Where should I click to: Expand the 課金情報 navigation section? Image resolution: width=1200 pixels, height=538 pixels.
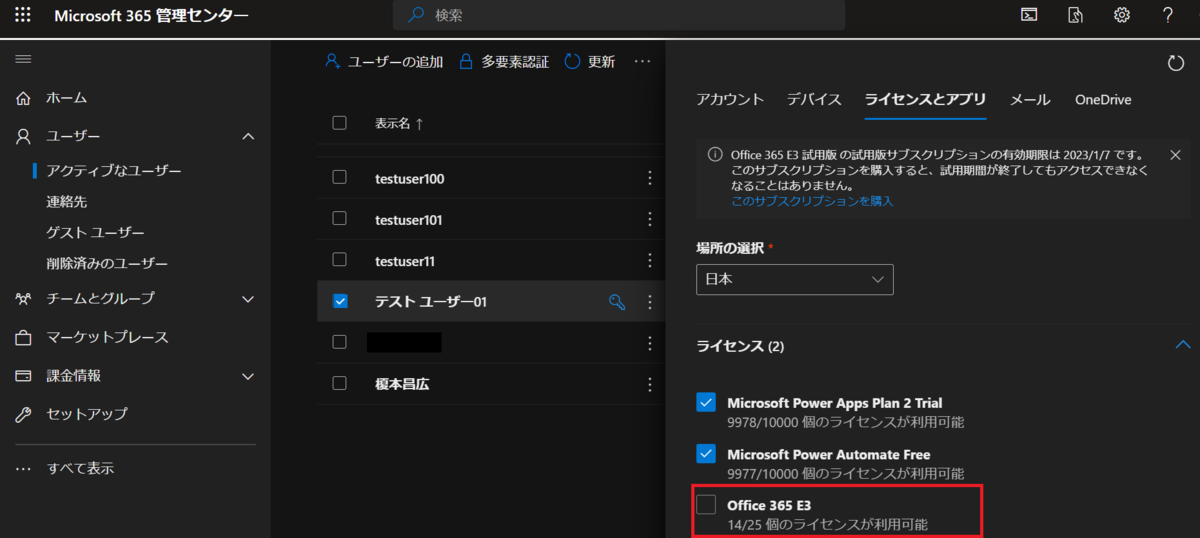249,376
